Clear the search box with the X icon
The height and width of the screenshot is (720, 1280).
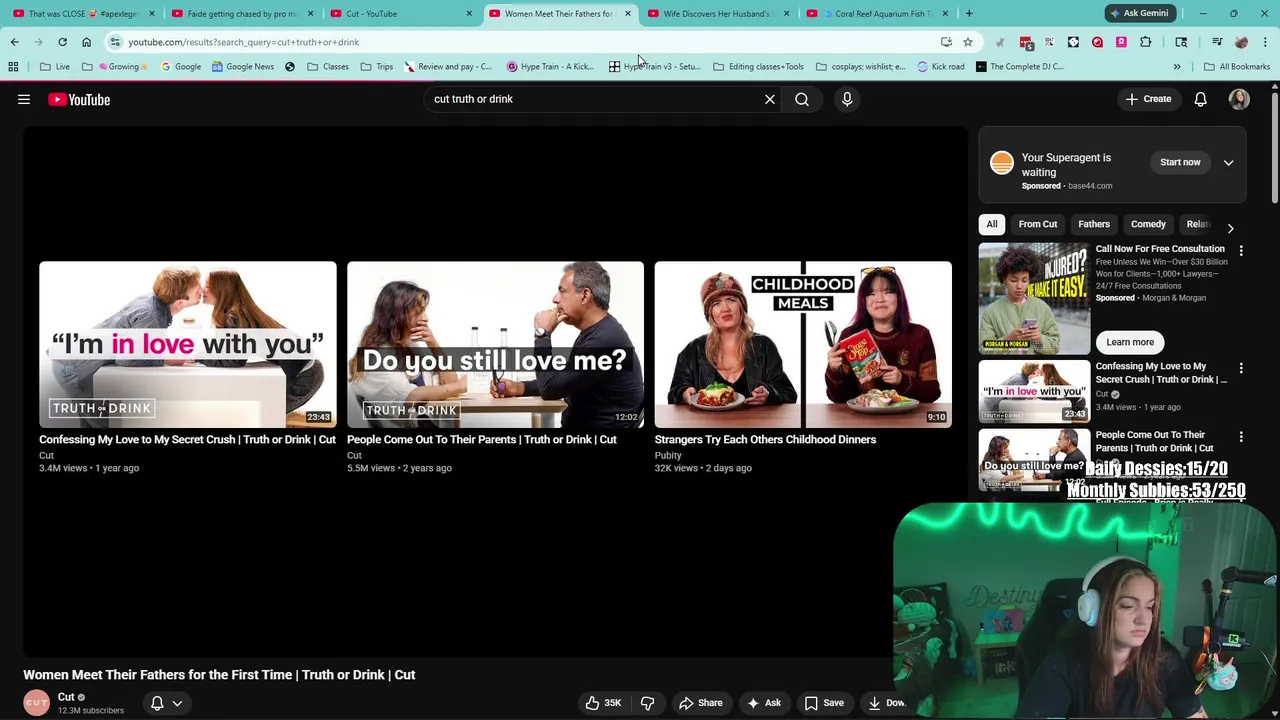click(770, 99)
